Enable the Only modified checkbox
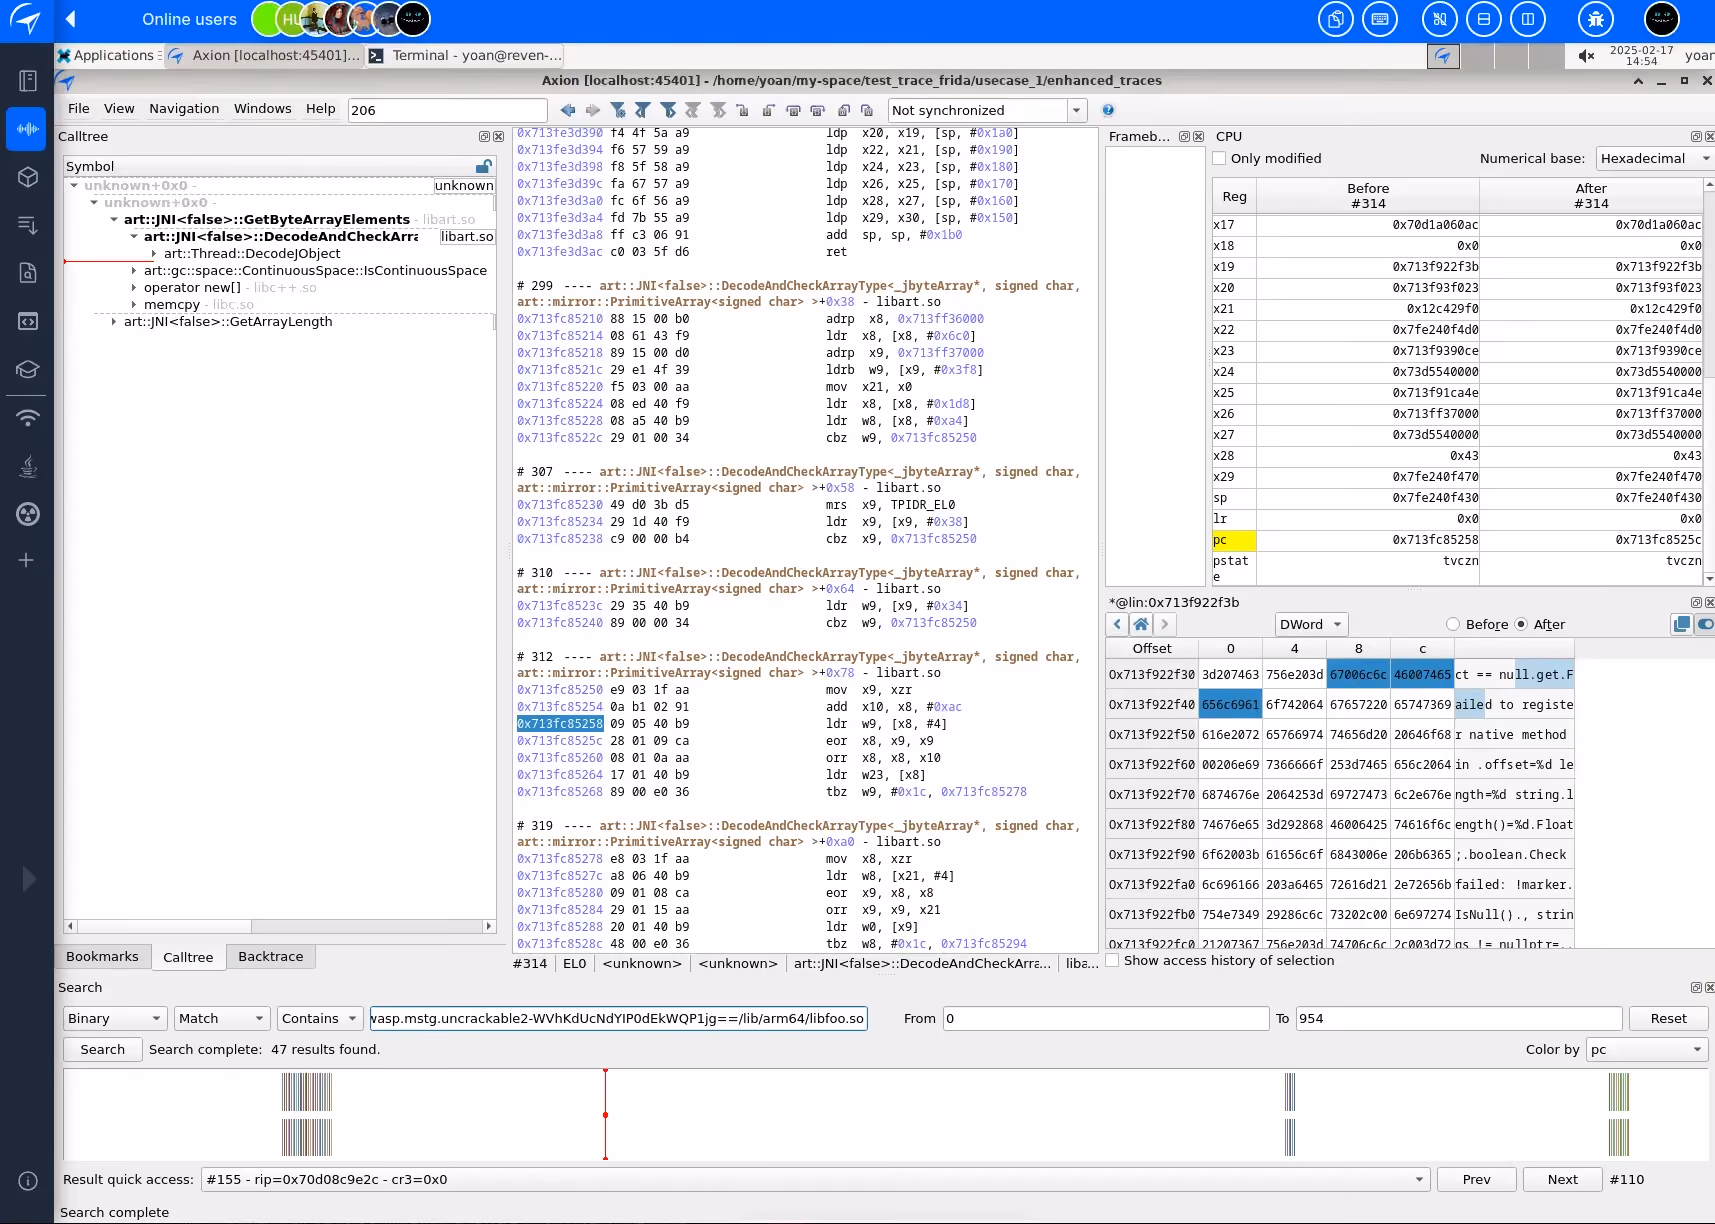1715x1224 pixels. tap(1219, 158)
